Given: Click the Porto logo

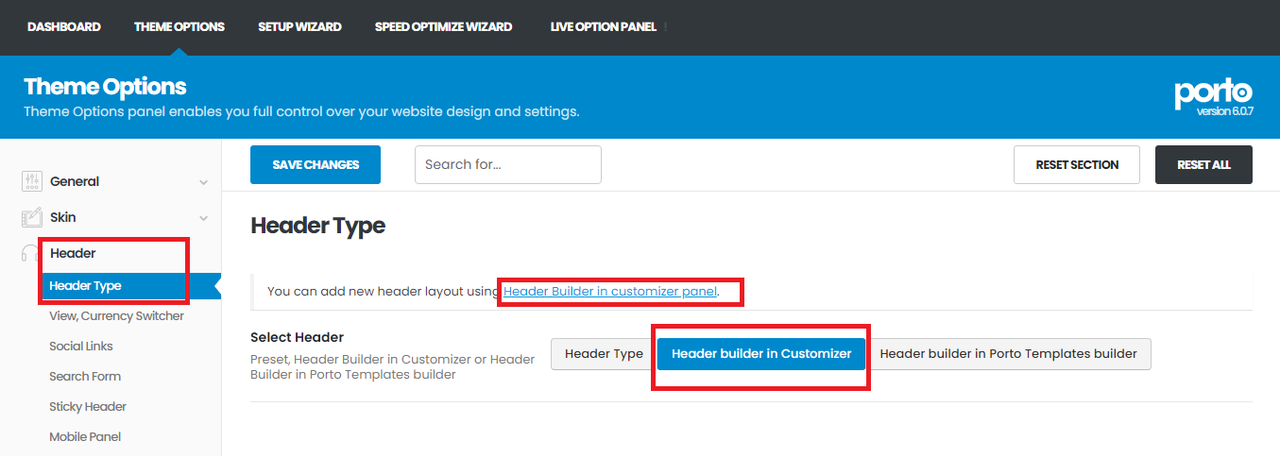Looking at the screenshot, I should pyautogui.click(x=1213, y=93).
